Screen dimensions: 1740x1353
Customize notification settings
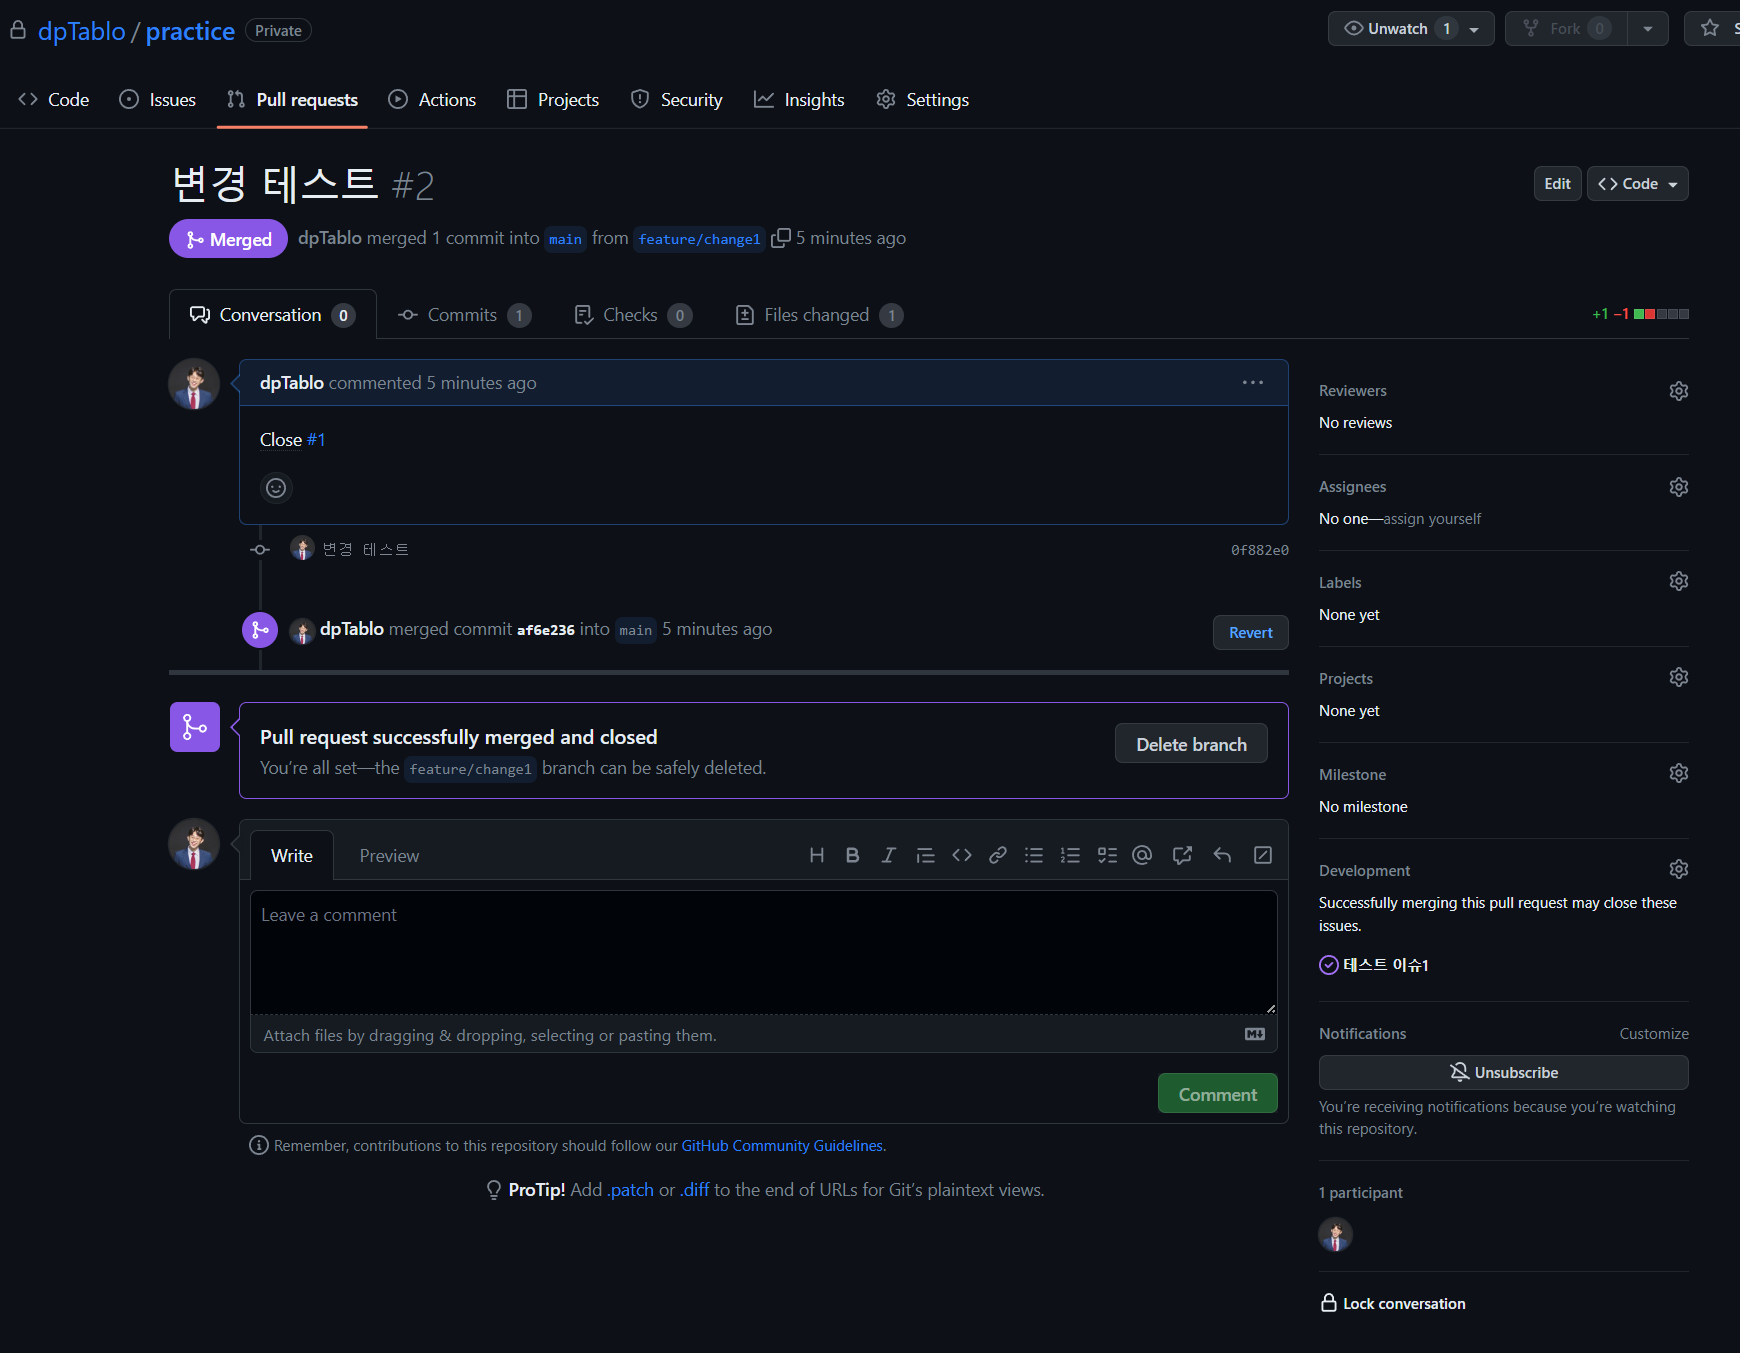pyautogui.click(x=1654, y=1034)
